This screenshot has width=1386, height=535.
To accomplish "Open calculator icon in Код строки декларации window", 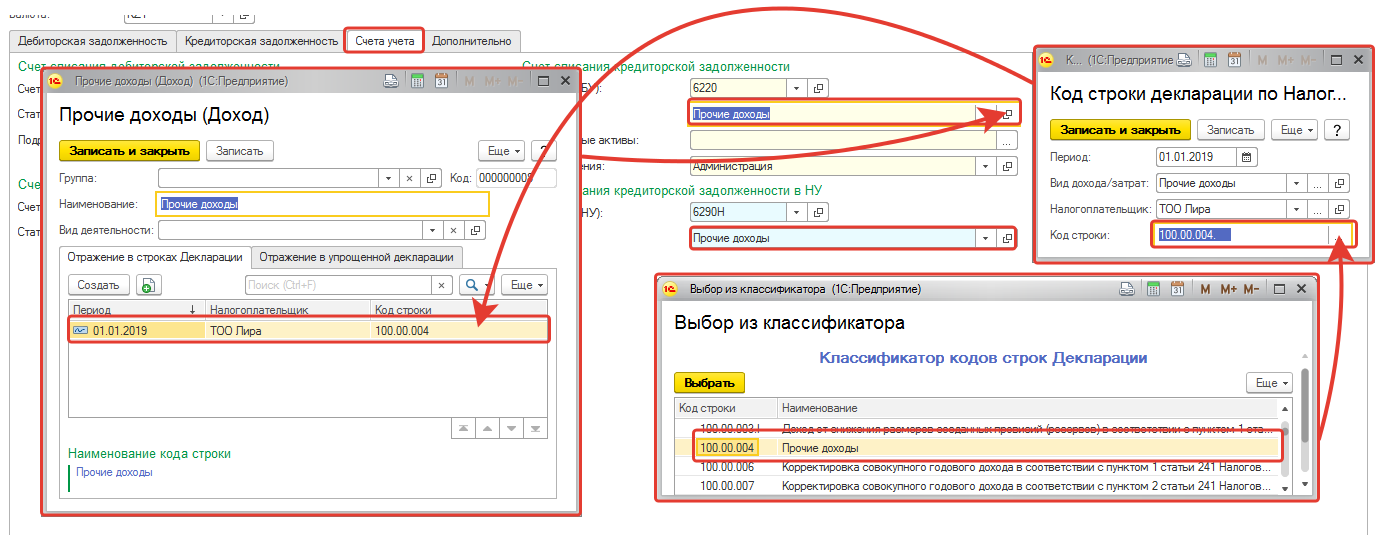I will pyautogui.click(x=1211, y=60).
